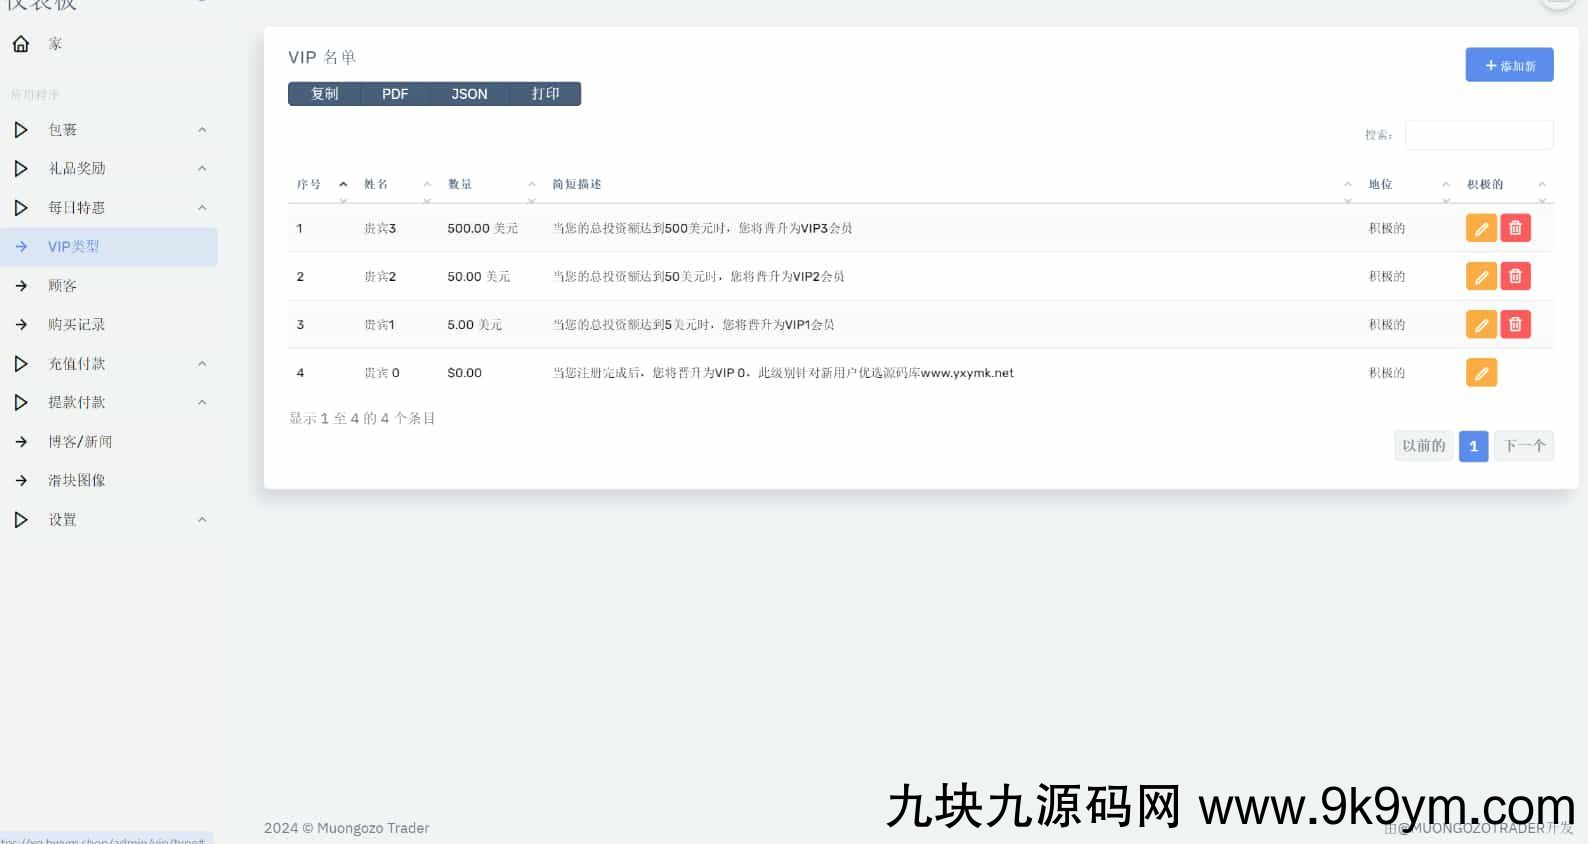The width and height of the screenshot is (1588, 844).
Task: Open 购买记录 in sidebar
Action: [76, 325]
